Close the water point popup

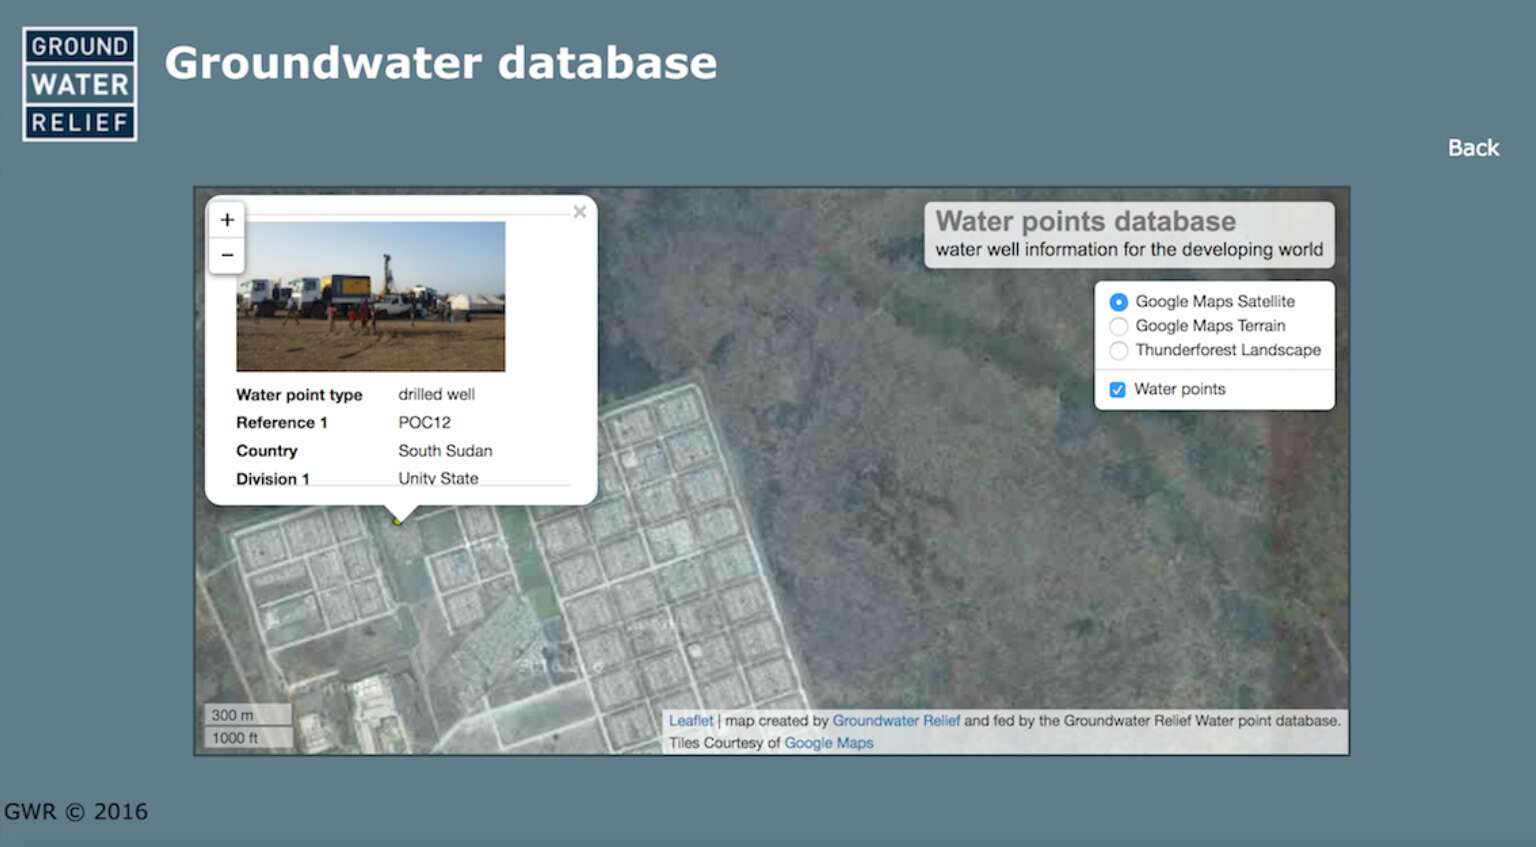579,212
